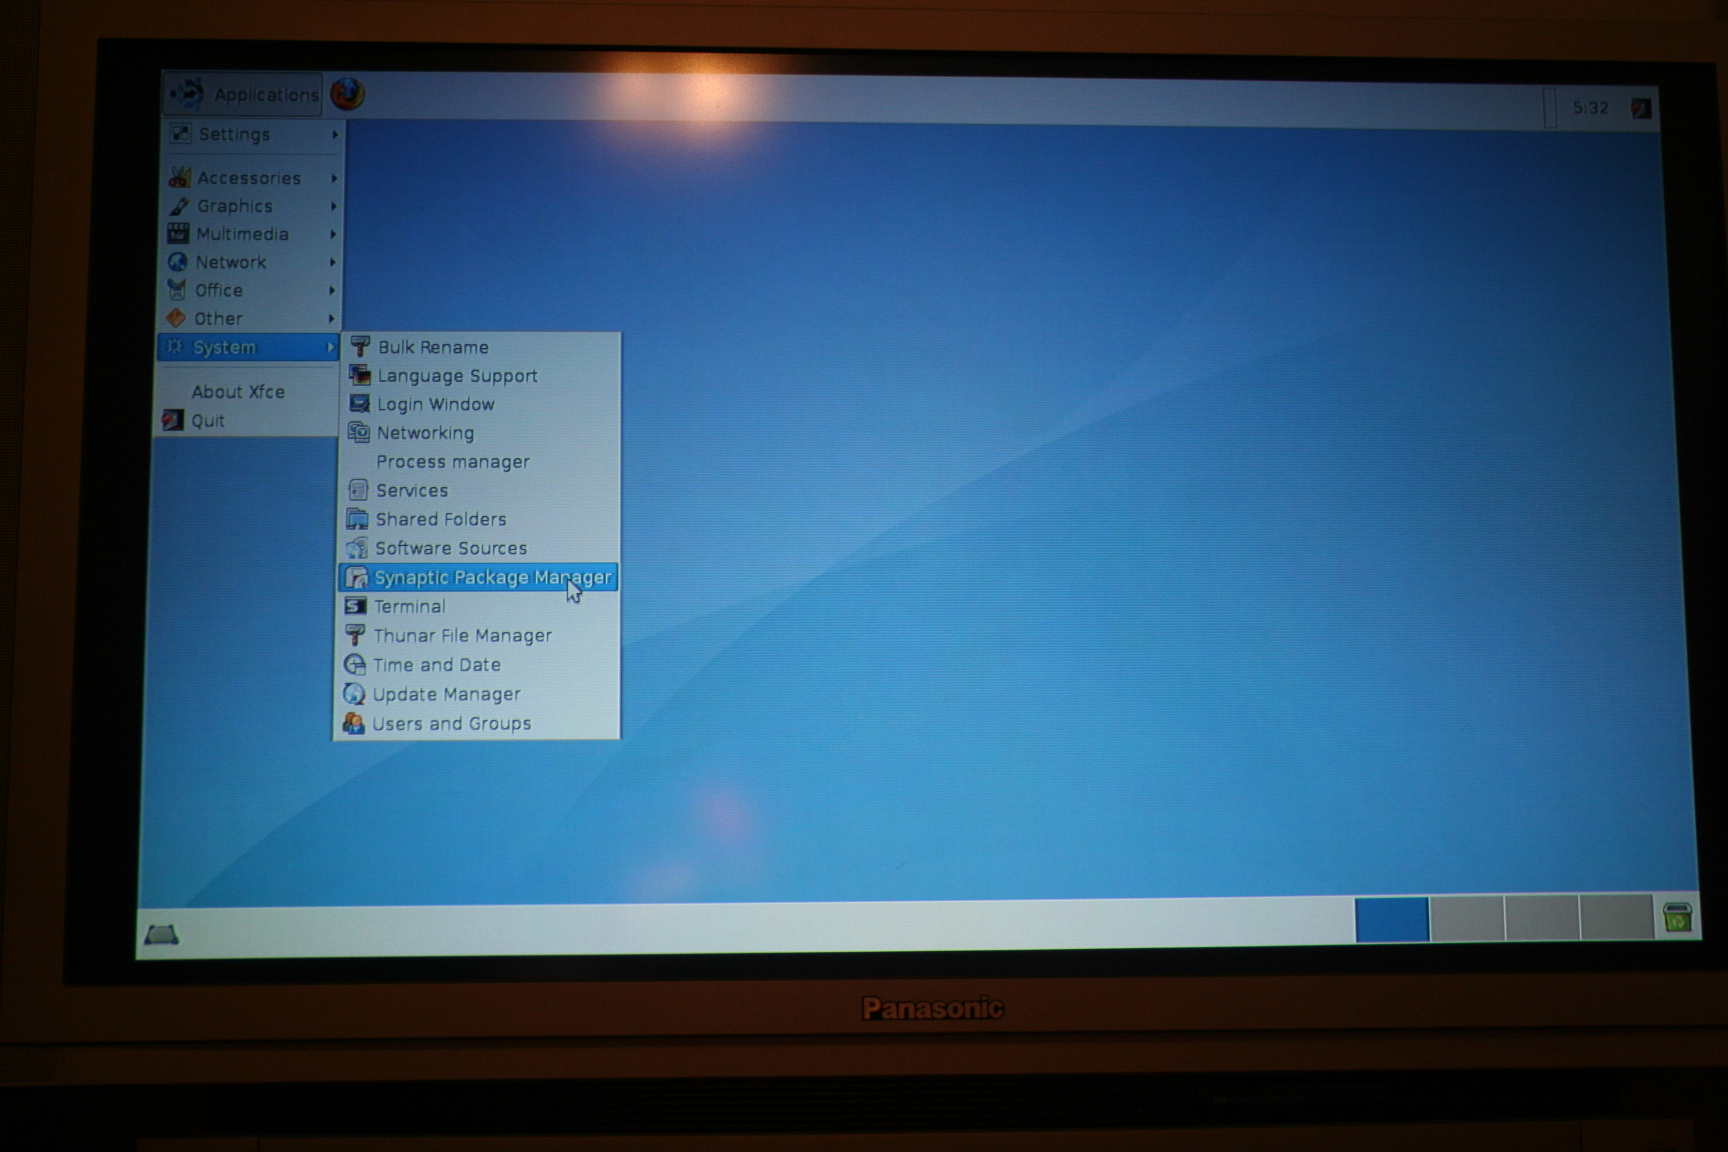The height and width of the screenshot is (1152, 1728).
Task: Open the Multimedia menu label
Action: pyautogui.click(x=242, y=233)
